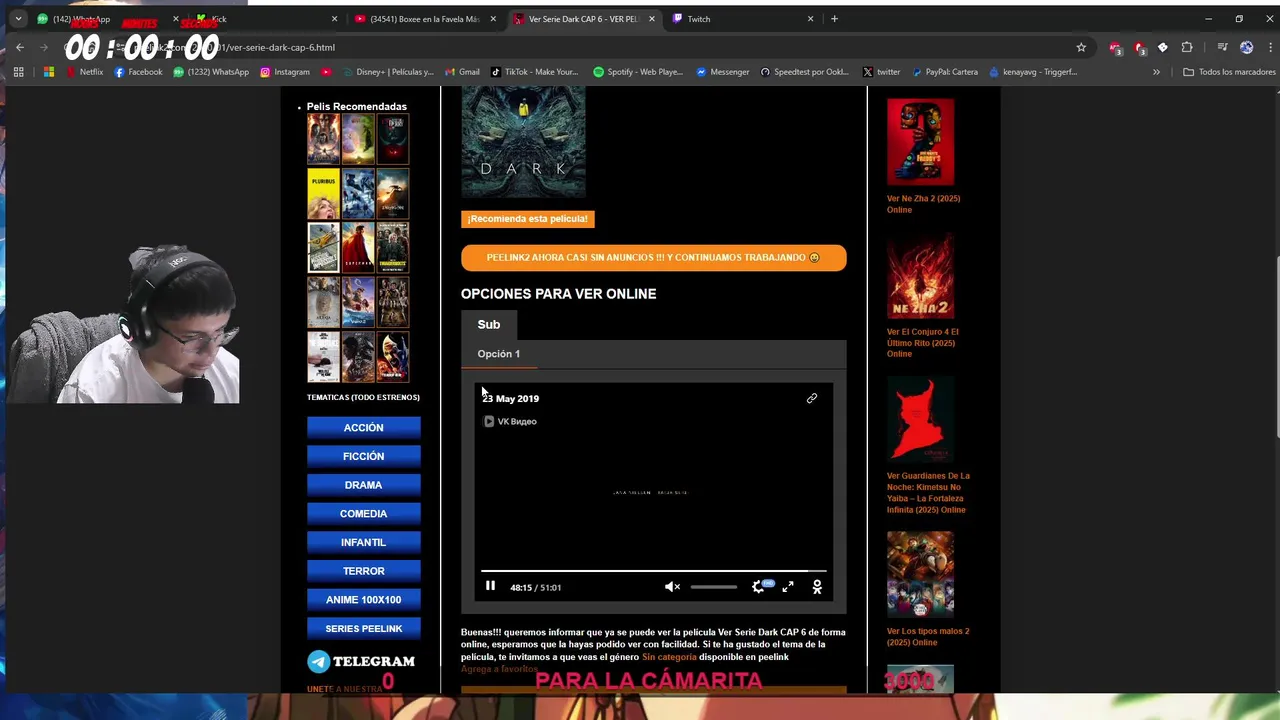Open the browser extensions puzzle icon

coord(1187,47)
